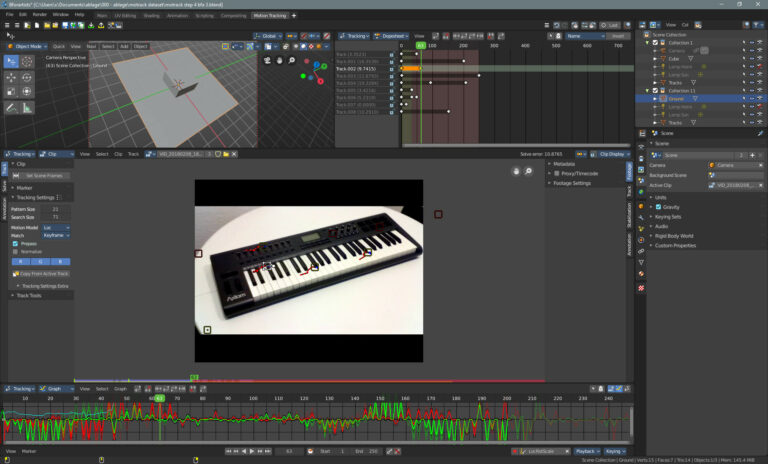Toggle the Prepass checkbox

coord(15,243)
